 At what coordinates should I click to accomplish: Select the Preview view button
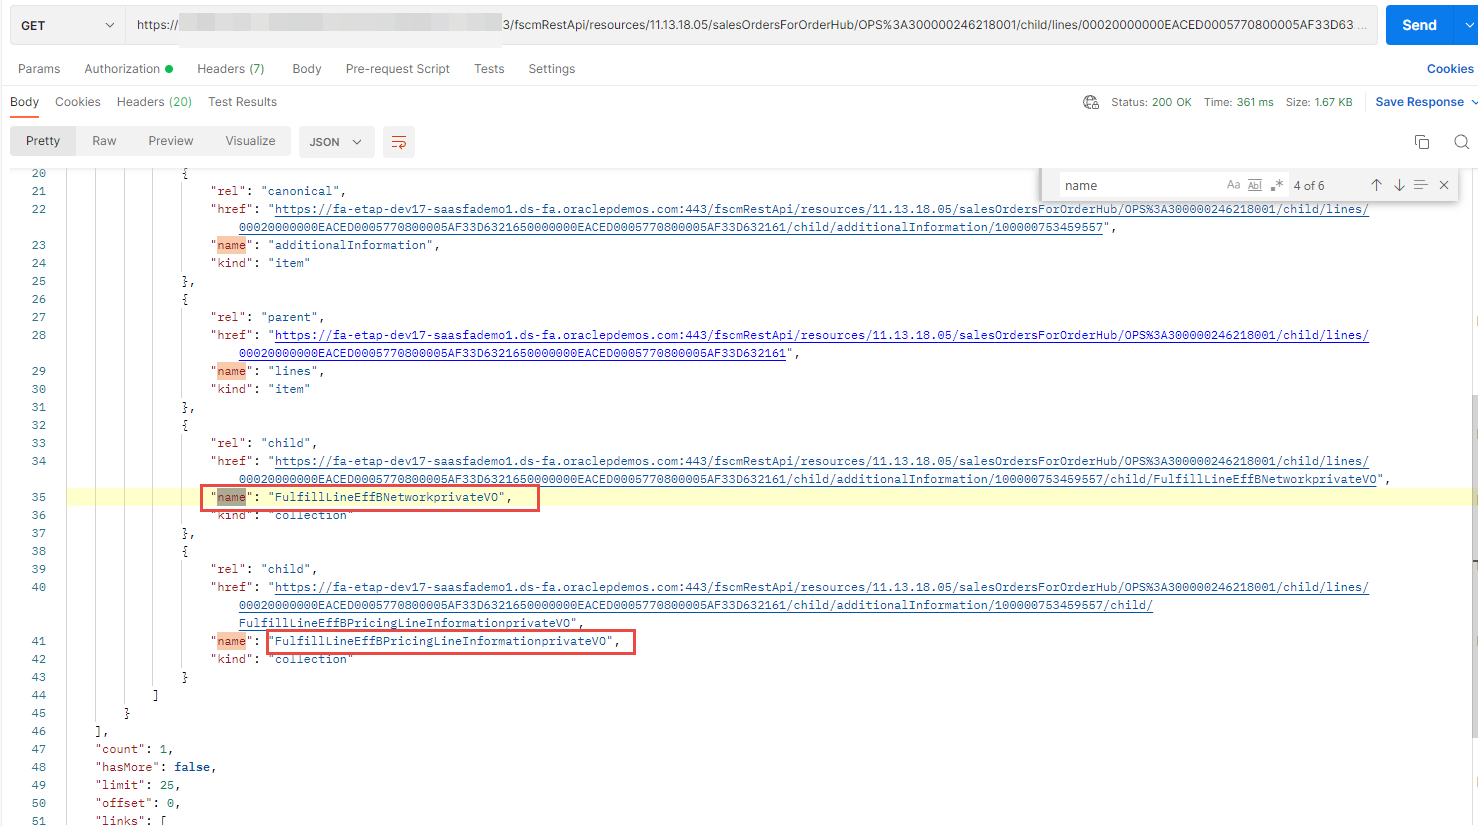(x=171, y=141)
